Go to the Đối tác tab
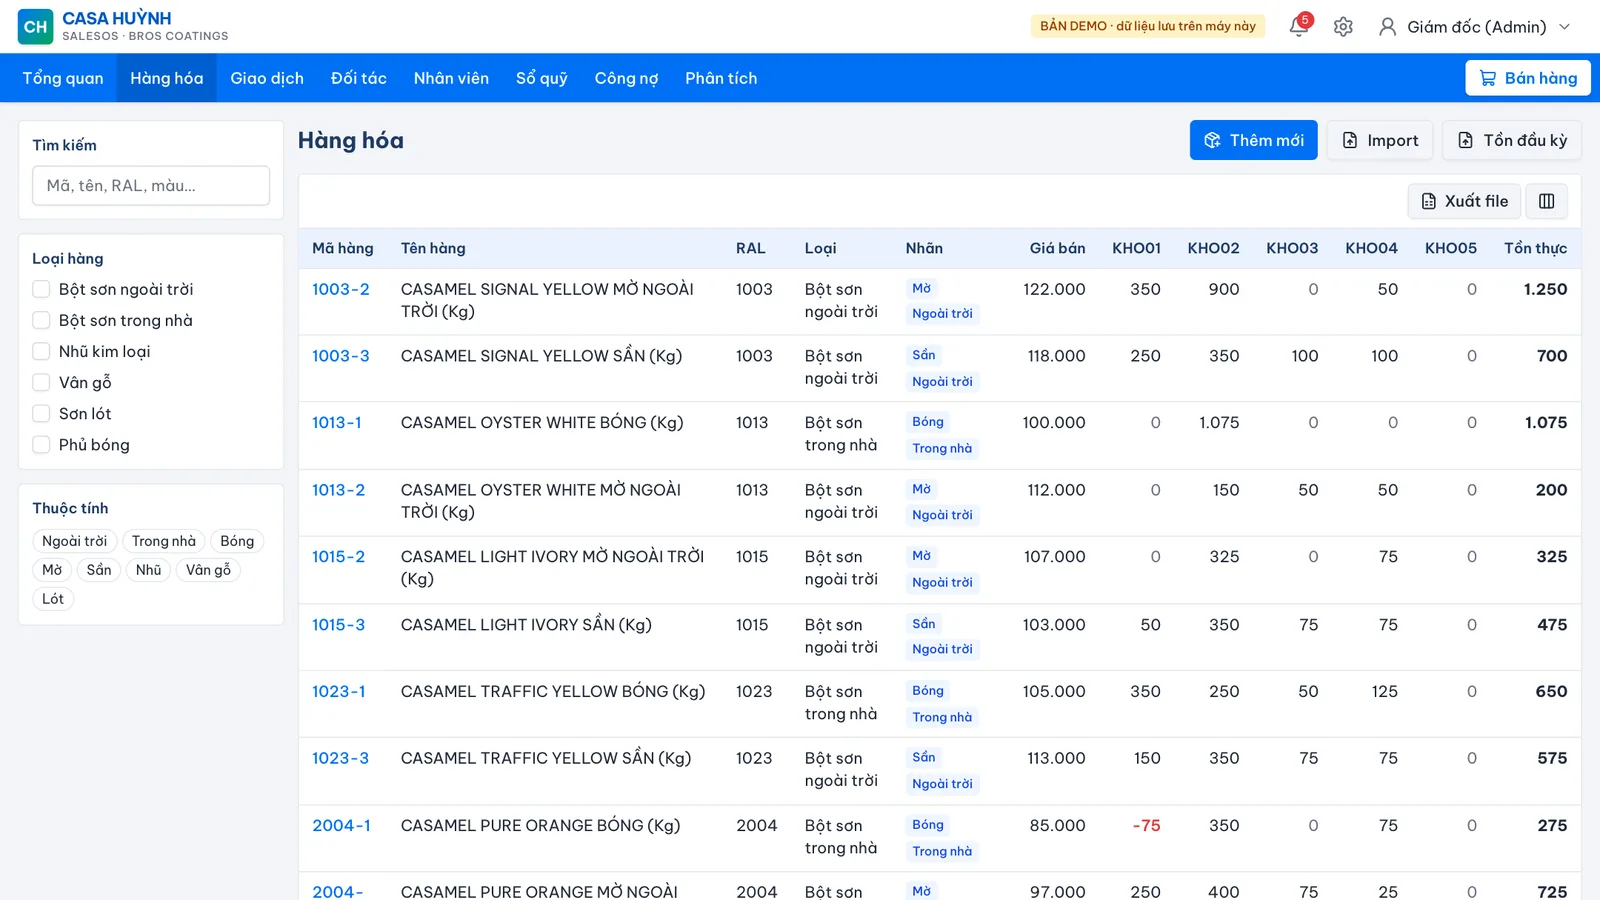This screenshot has width=1600, height=900. click(x=359, y=78)
